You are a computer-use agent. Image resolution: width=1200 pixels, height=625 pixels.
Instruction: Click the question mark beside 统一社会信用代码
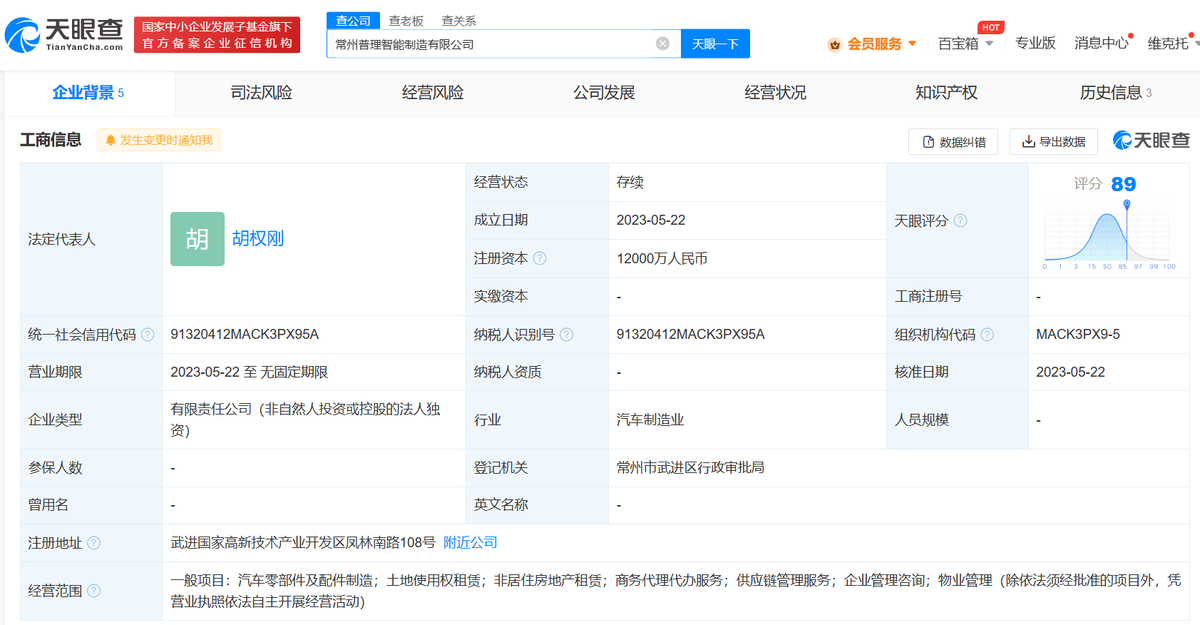[147, 334]
